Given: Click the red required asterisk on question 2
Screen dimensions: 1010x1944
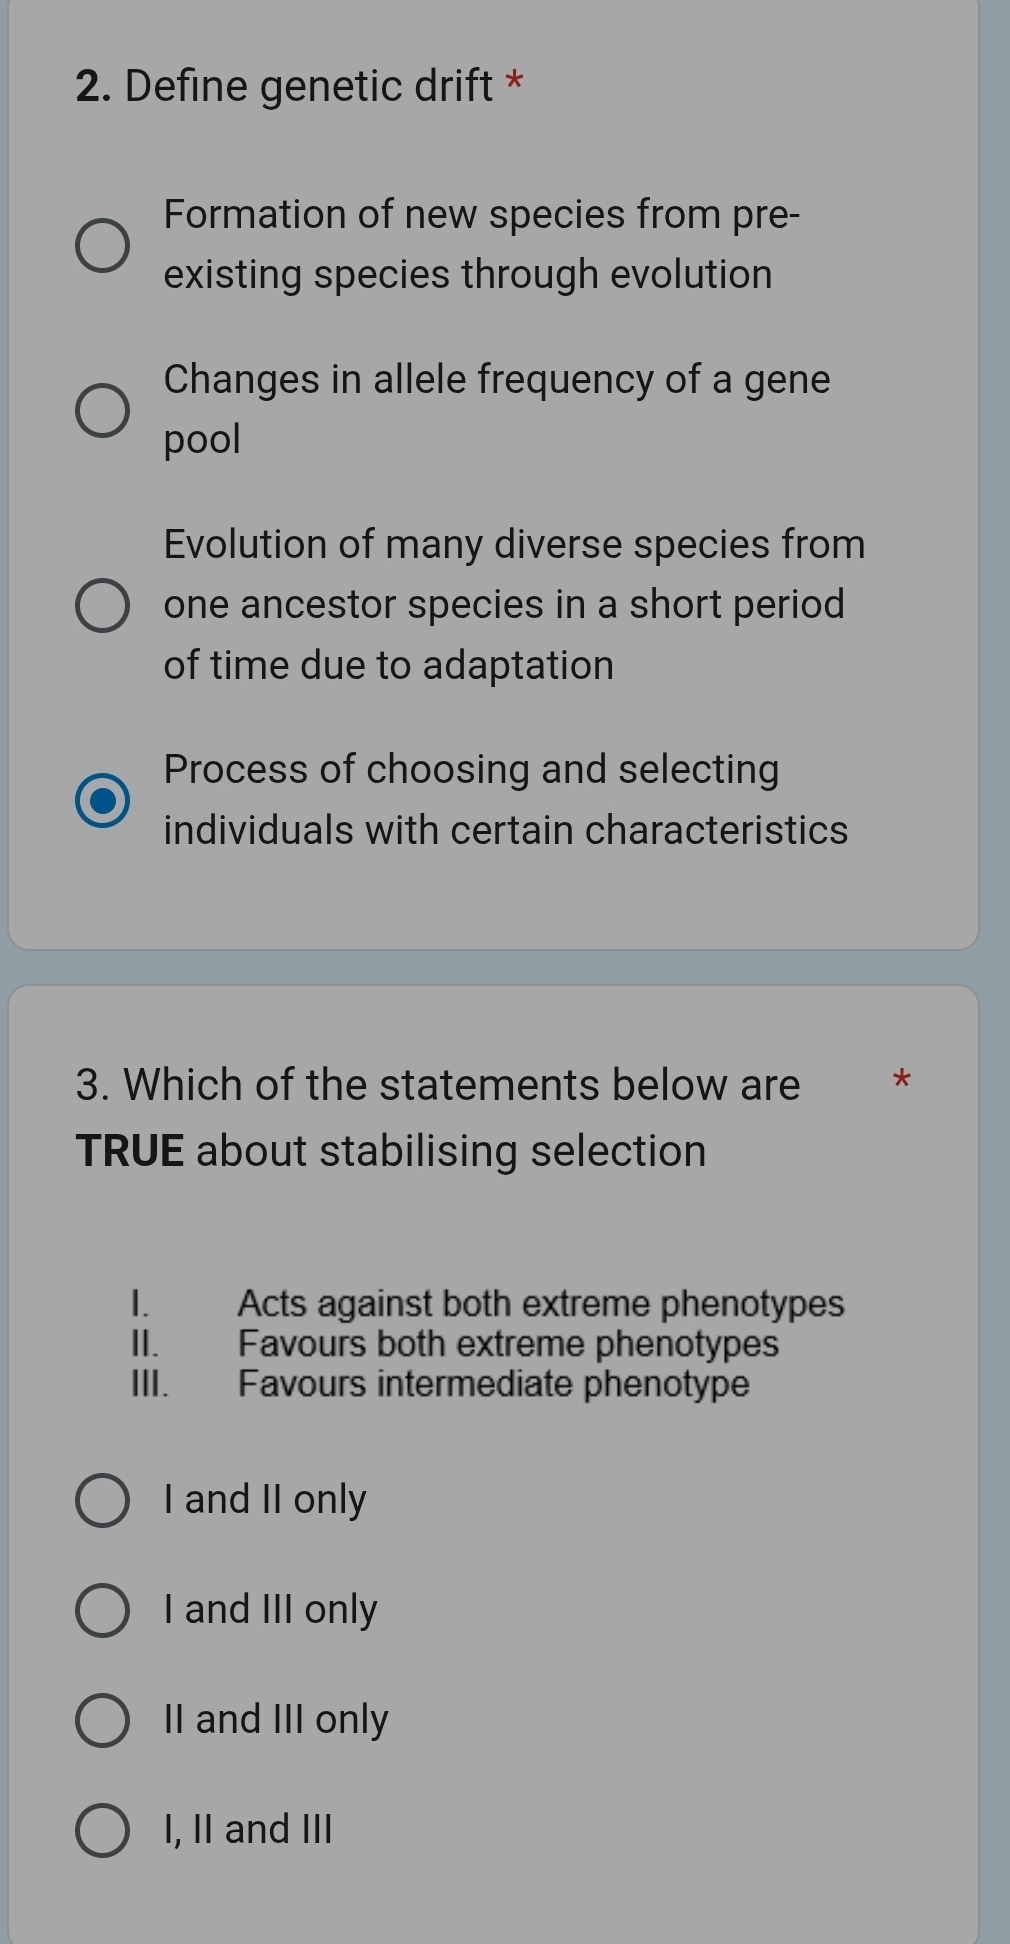Looking at the screenshot, I should click(513, 82).
